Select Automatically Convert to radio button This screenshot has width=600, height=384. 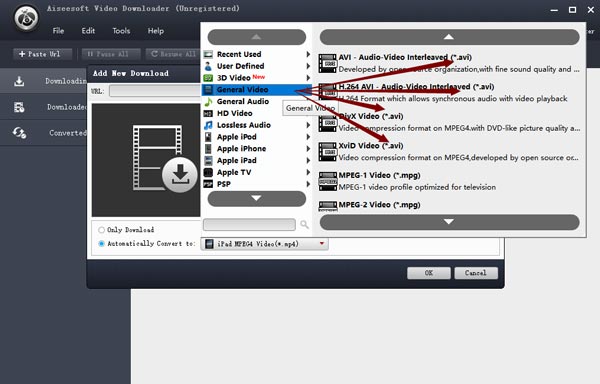tap(101, 244)
